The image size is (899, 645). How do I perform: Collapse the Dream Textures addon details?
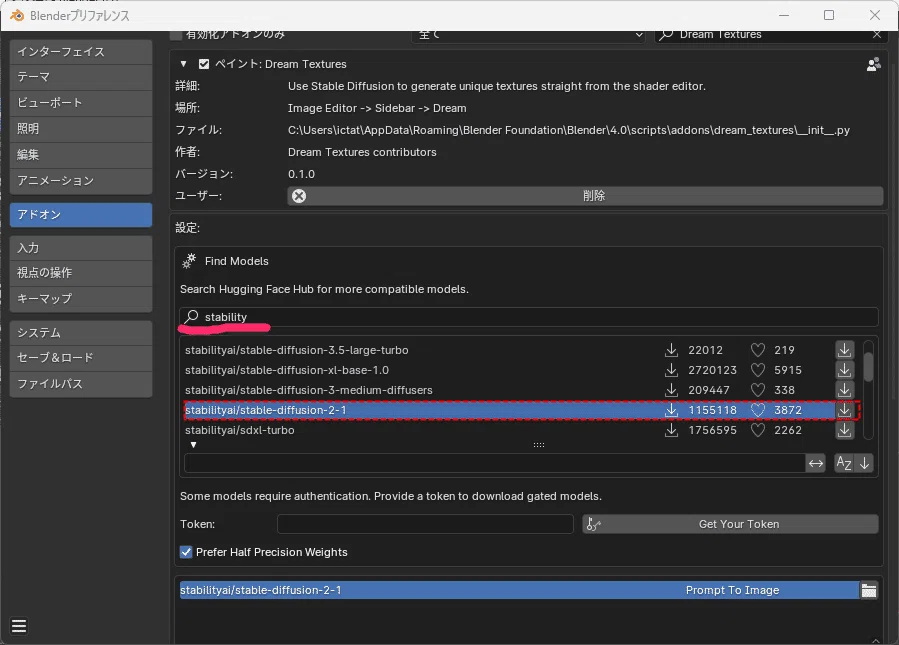(183, 64)
